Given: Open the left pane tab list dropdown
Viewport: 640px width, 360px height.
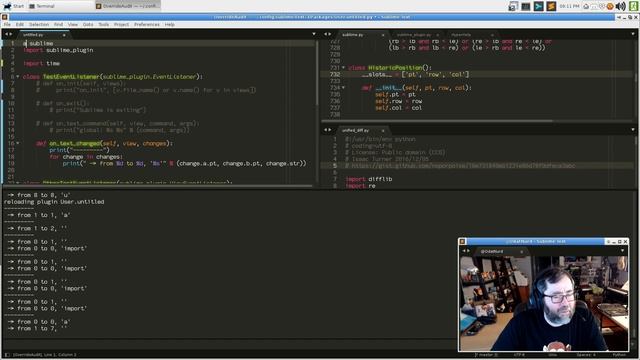Looking at the screenshot, I should [313, 34].
